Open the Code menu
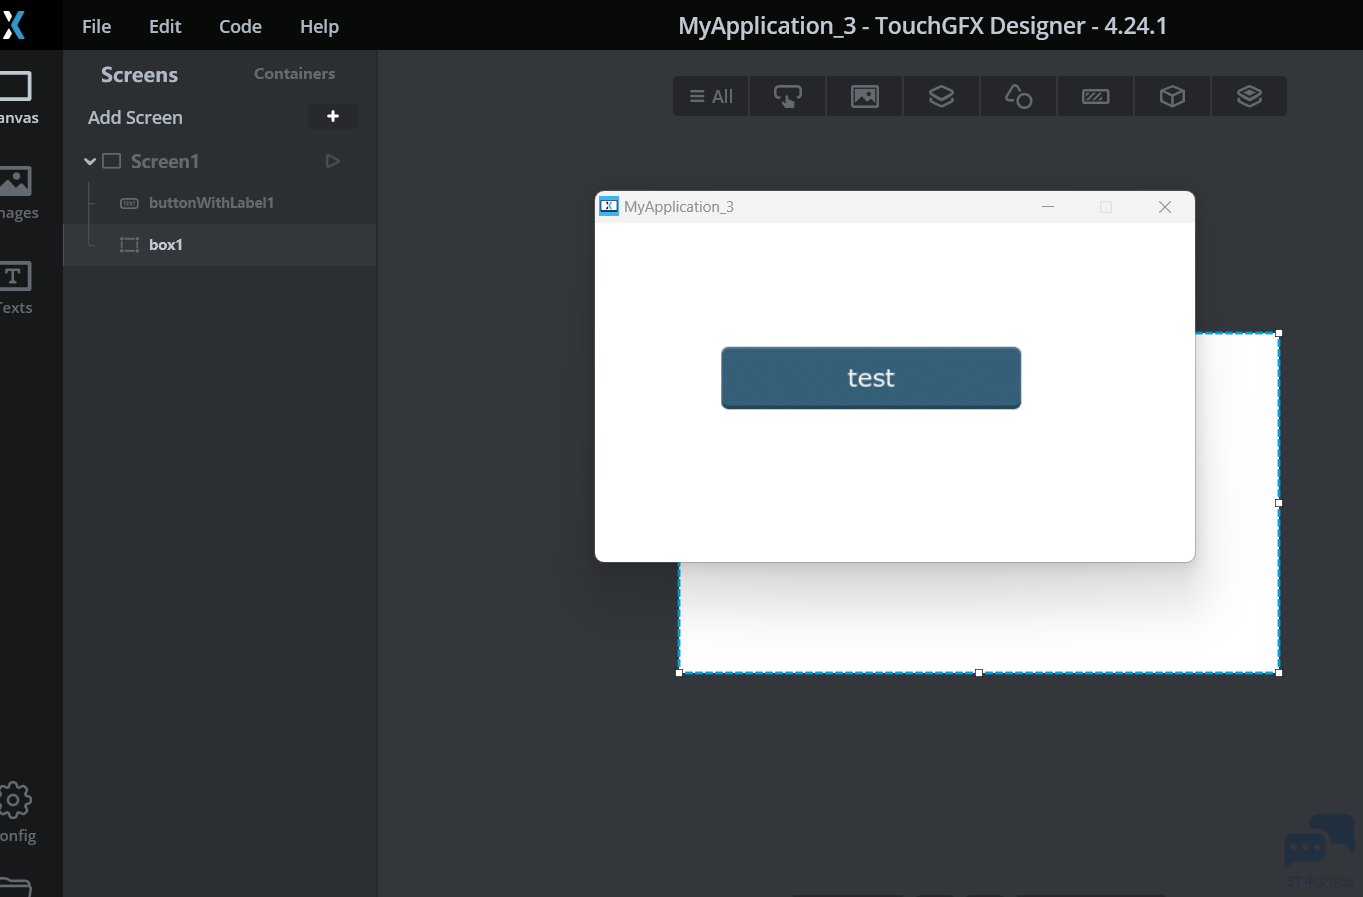 click(x=240, y=26)
